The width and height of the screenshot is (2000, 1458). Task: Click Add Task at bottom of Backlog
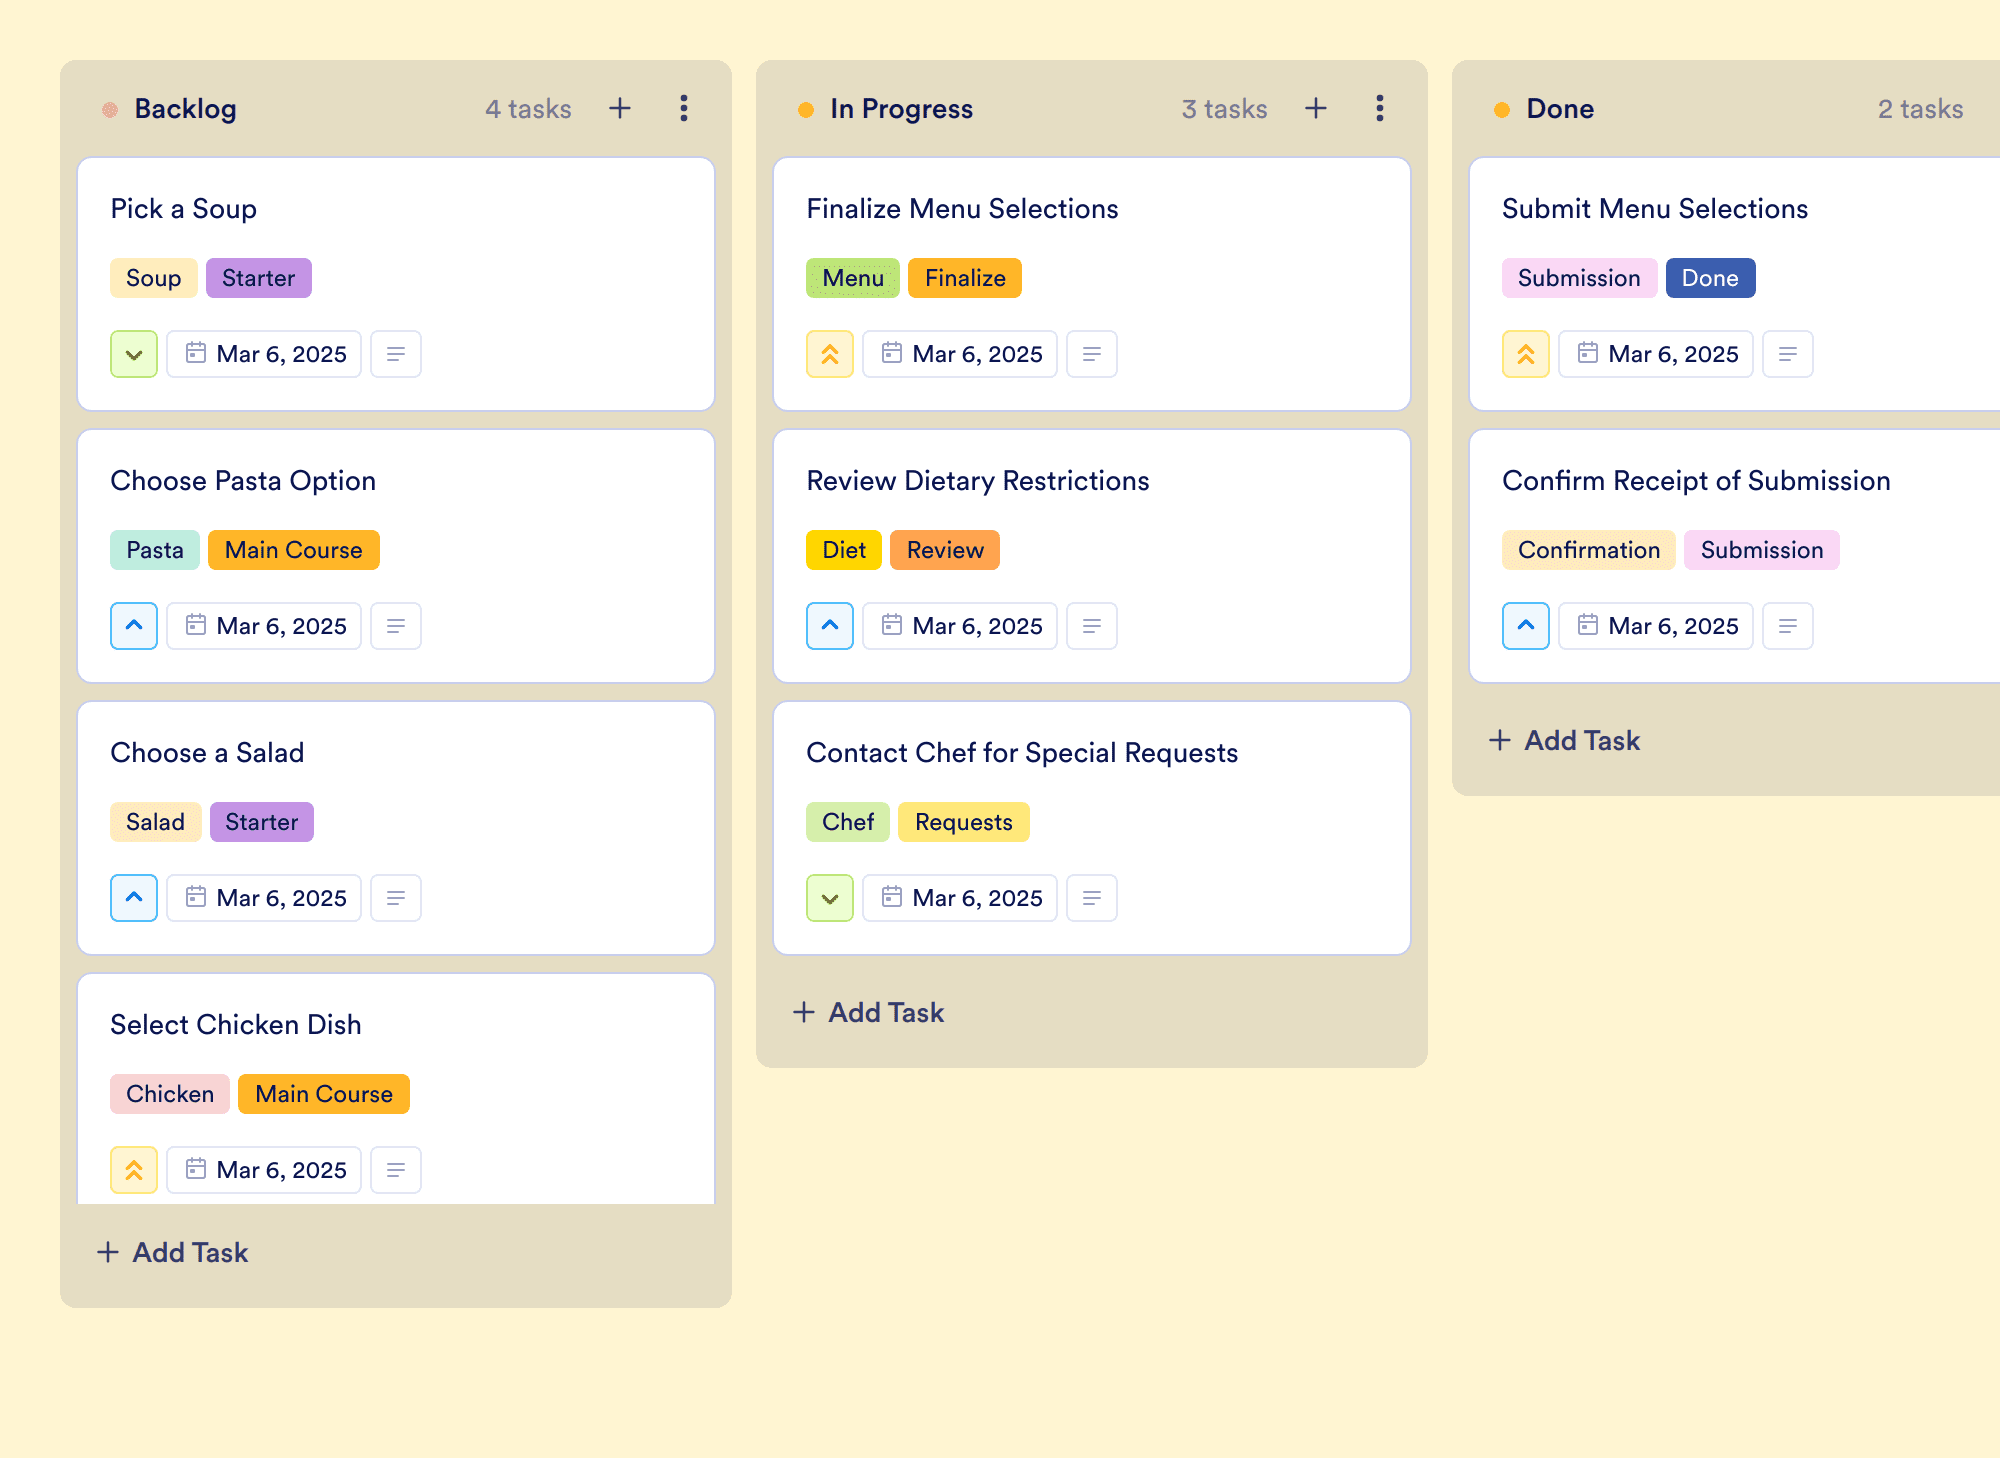coord(172,1252)
